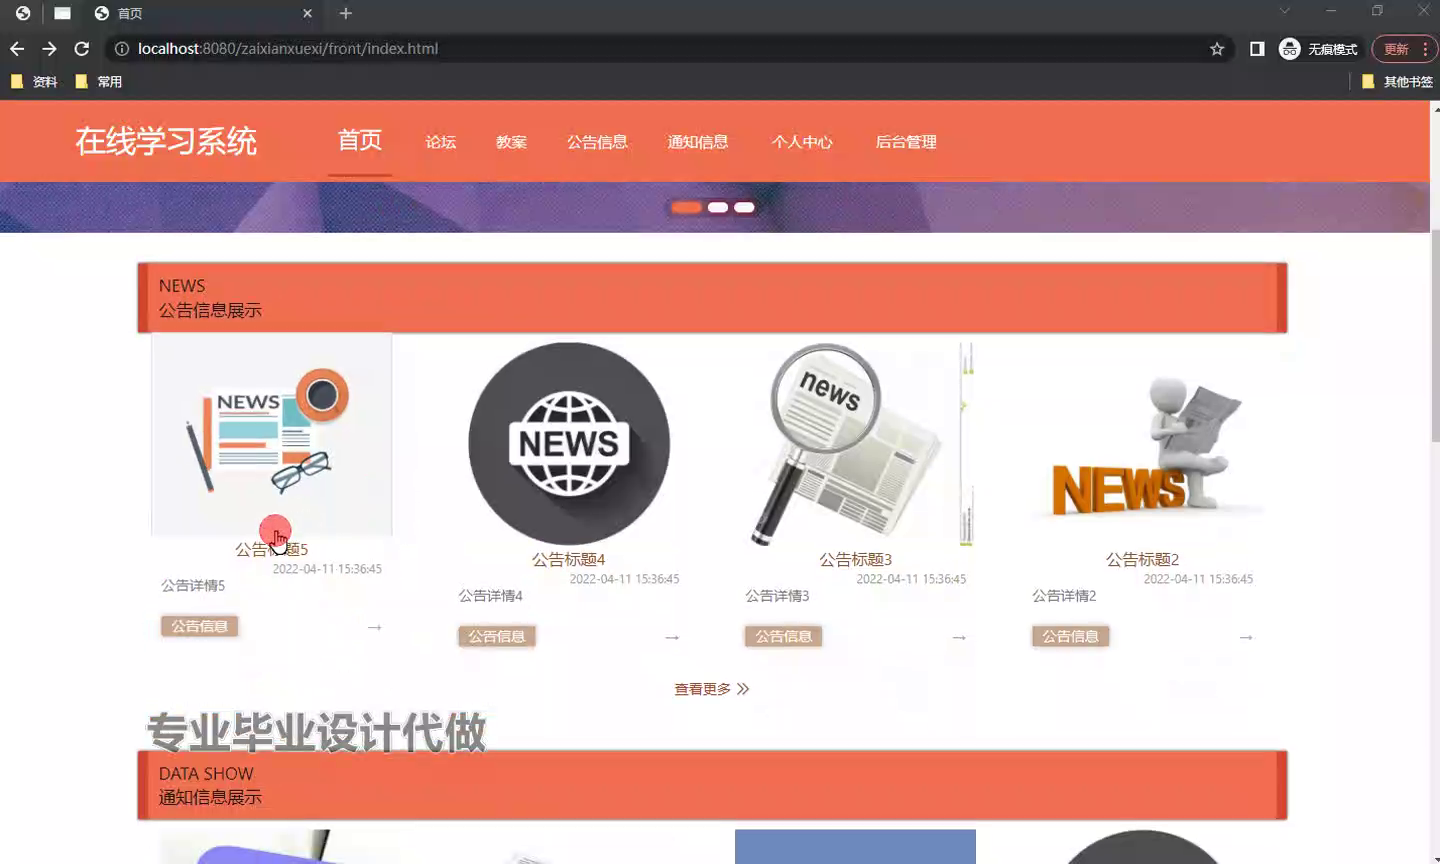Open 后台管理 in navigation bar

pyautogui.click(x=906, y=142)
